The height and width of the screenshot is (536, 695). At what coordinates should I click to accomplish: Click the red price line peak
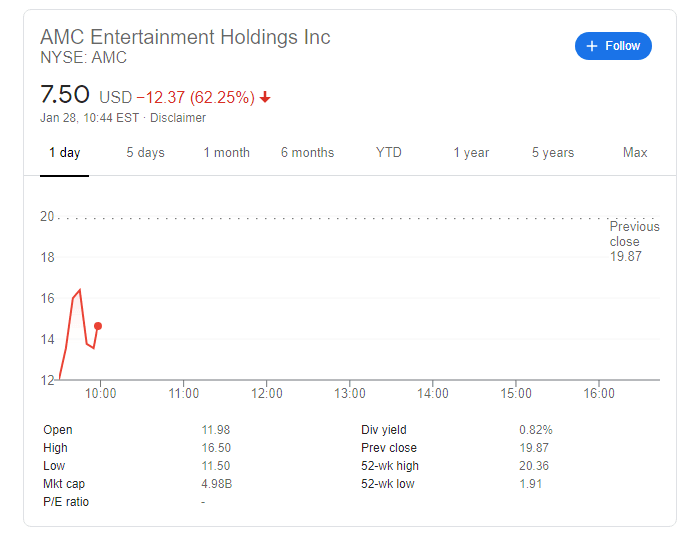pyautogui.click(x=79, y=290)
